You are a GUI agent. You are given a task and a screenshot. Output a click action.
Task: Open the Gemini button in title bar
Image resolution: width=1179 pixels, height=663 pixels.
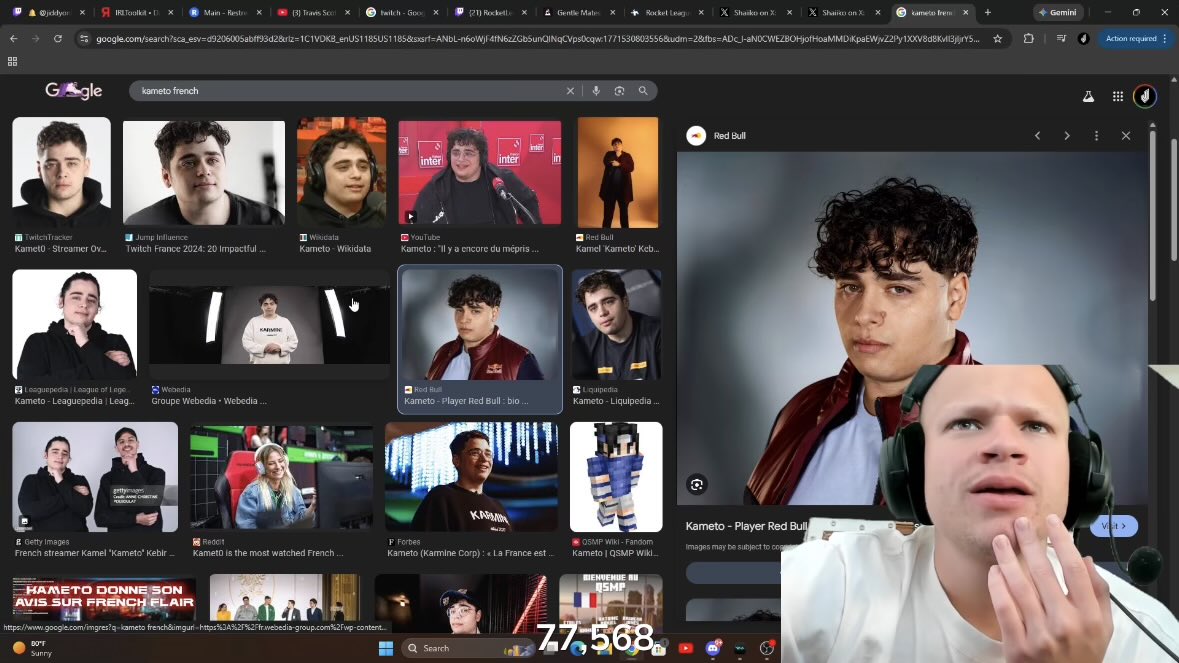[1058, 12]
